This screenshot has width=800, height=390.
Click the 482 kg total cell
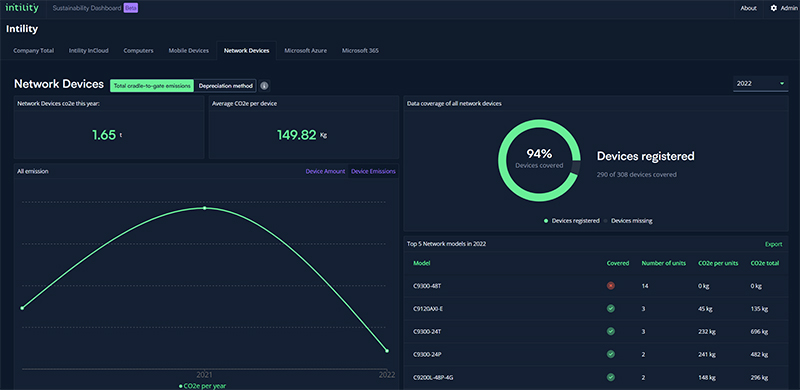click(759, 354)
